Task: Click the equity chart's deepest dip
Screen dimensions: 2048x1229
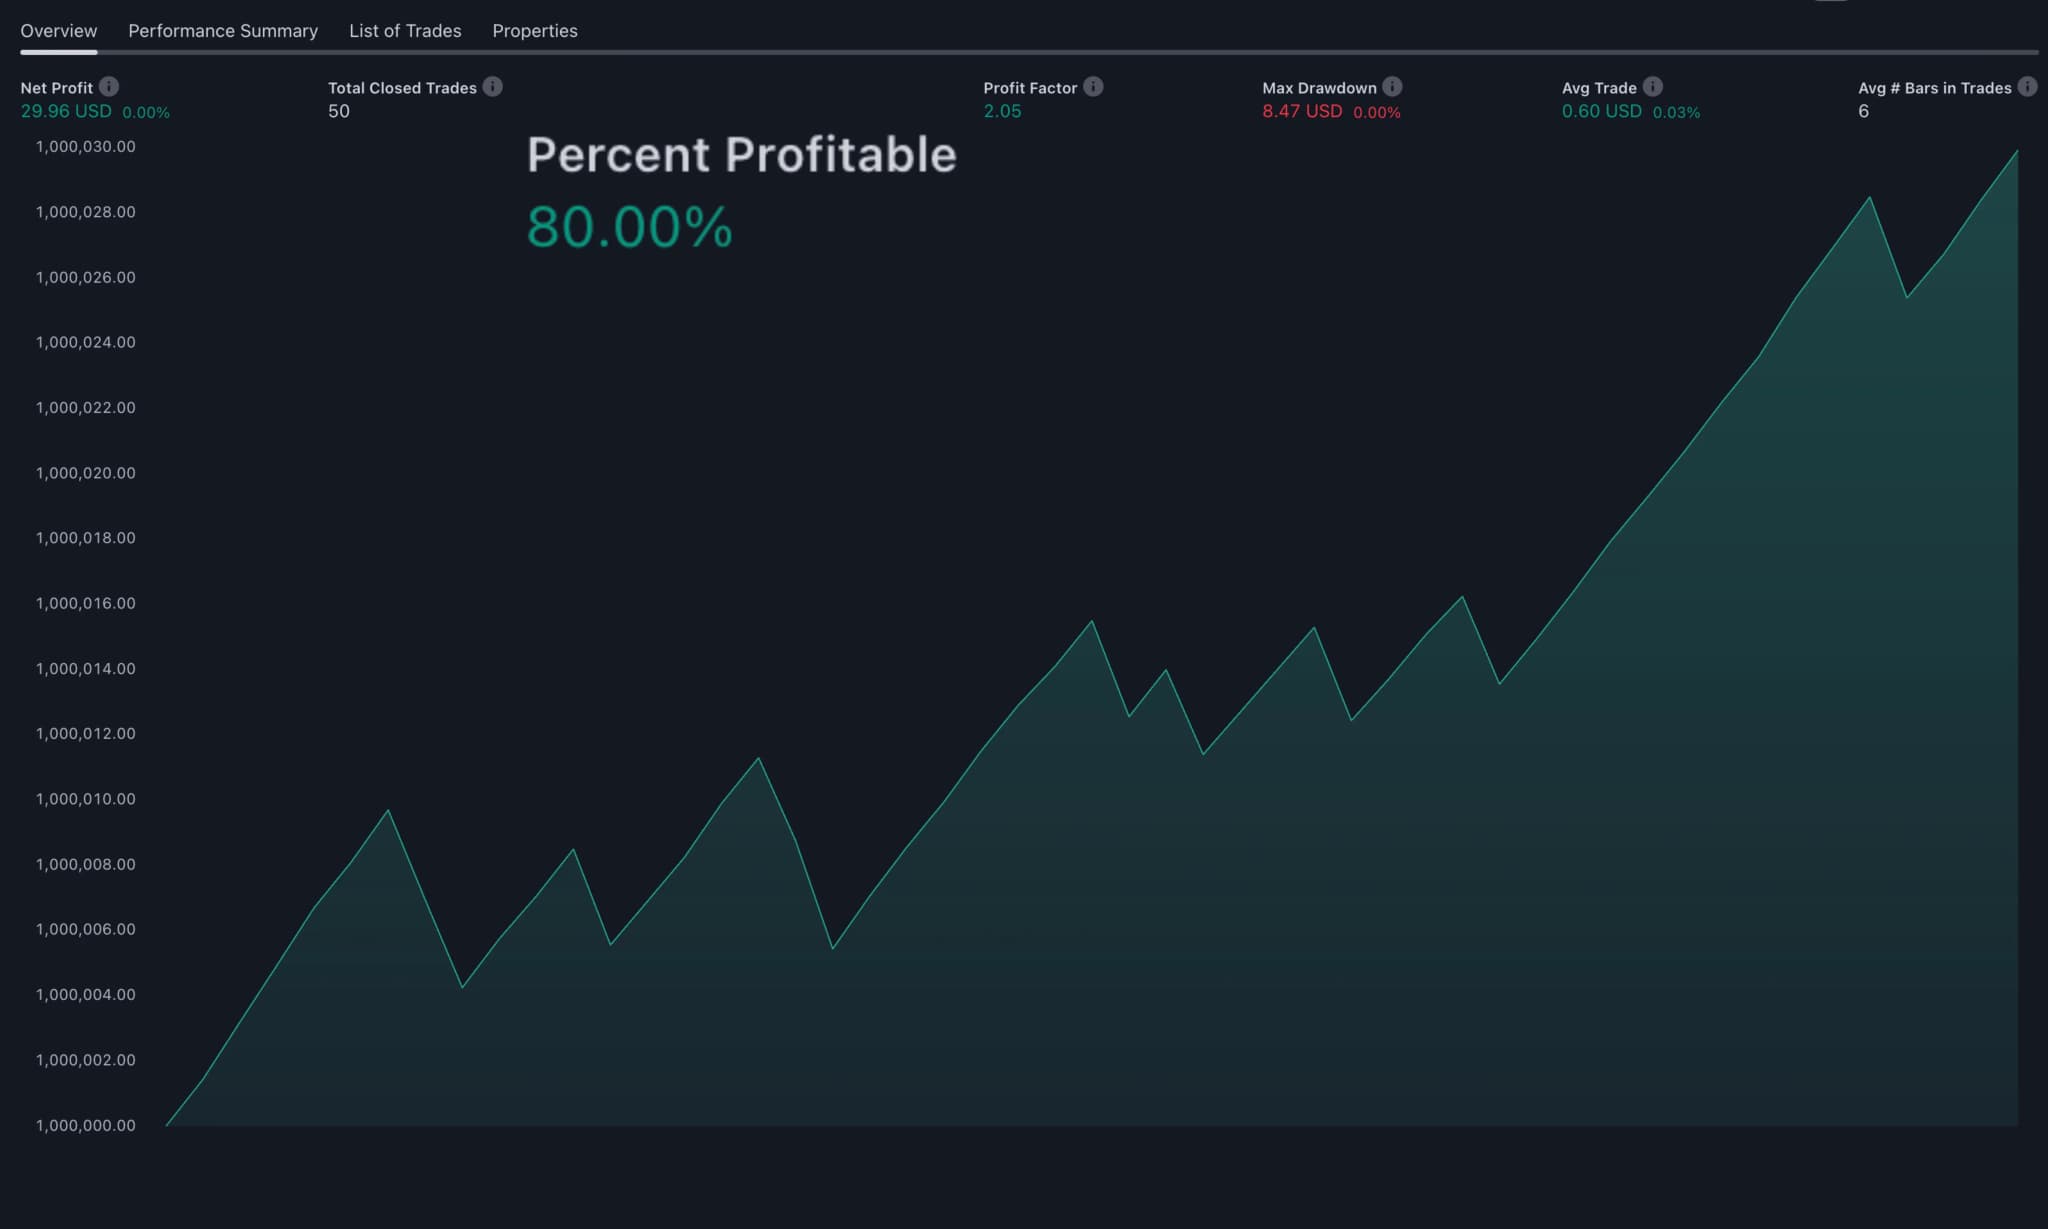Action: coord(461,990)
